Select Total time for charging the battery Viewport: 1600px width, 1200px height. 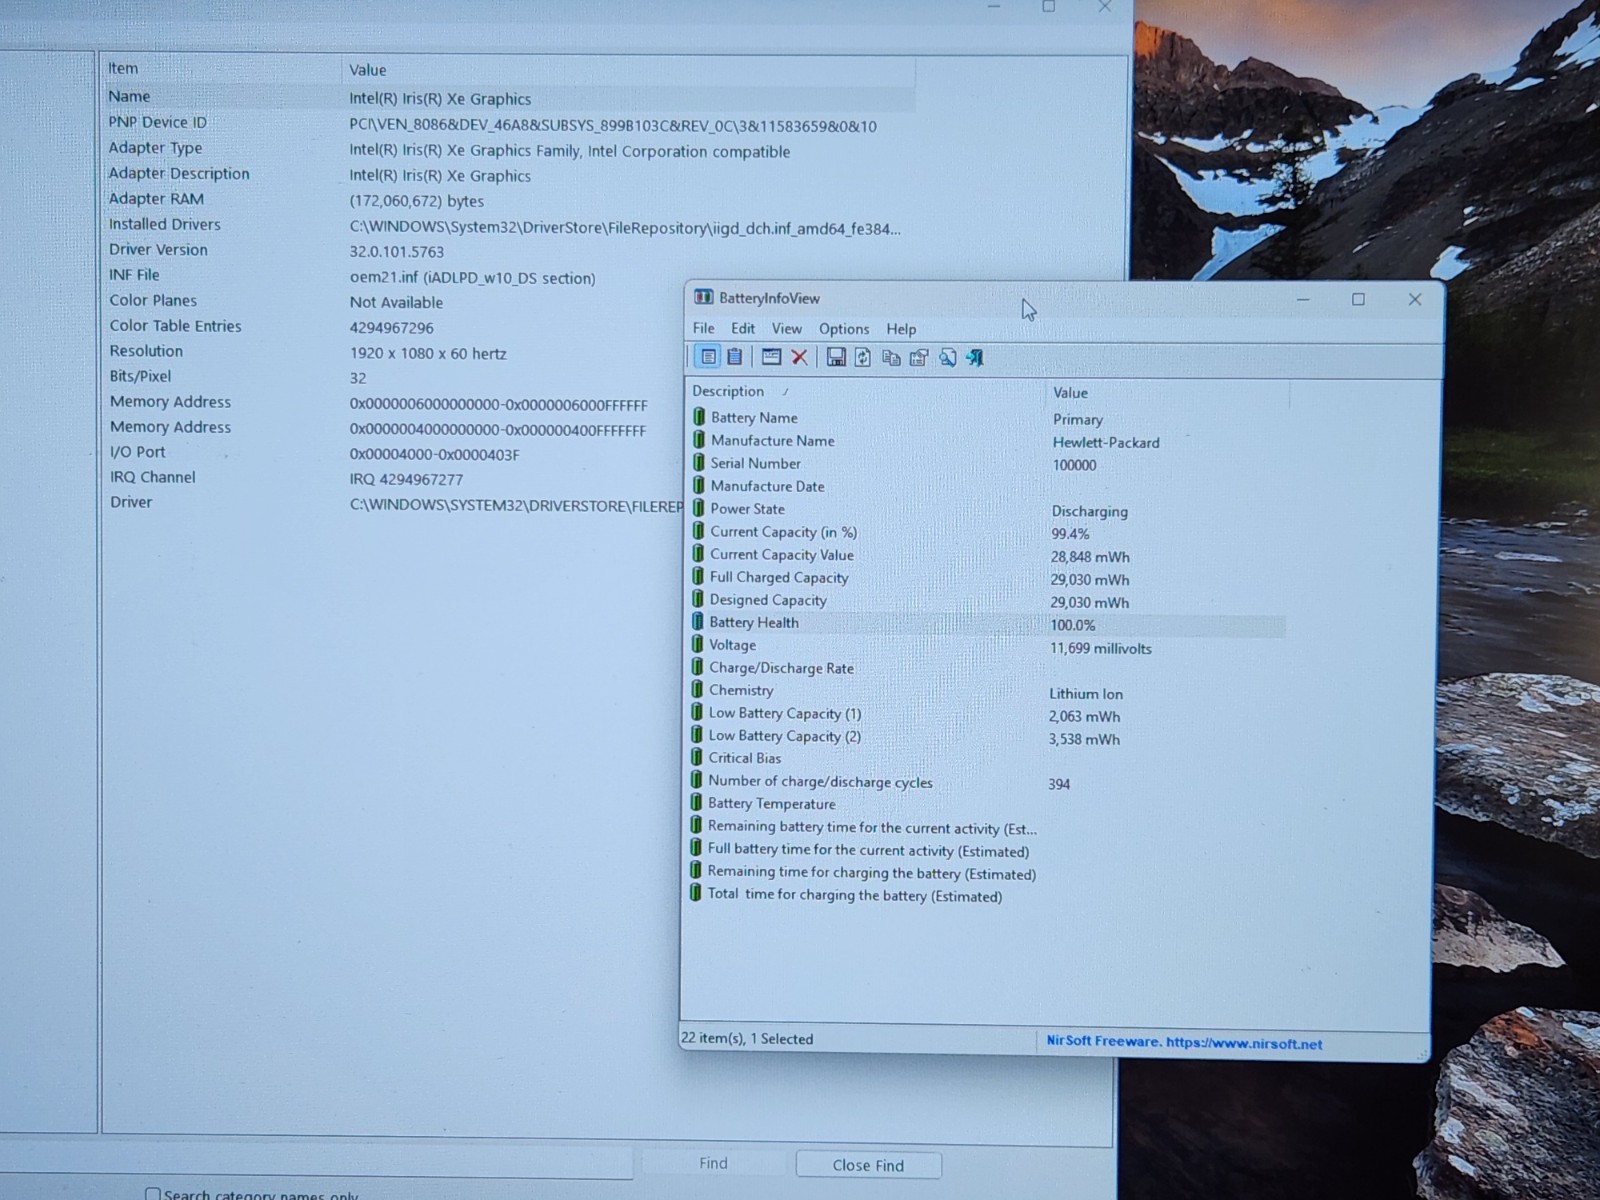click(x=986, y=895)
